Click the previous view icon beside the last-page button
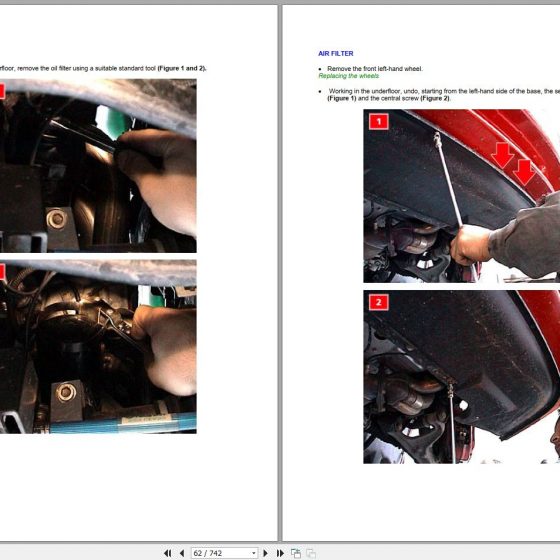Viewport: 560px width, 560px height. (296, 553)
